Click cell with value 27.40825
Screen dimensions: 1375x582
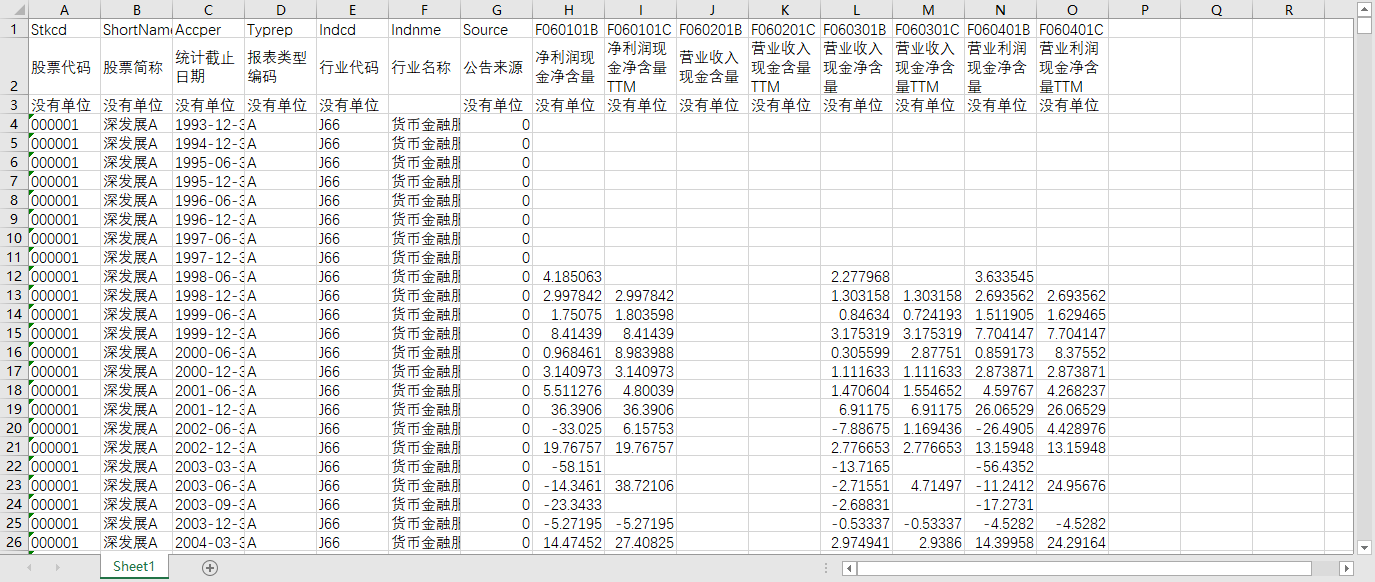click(641, 542)
